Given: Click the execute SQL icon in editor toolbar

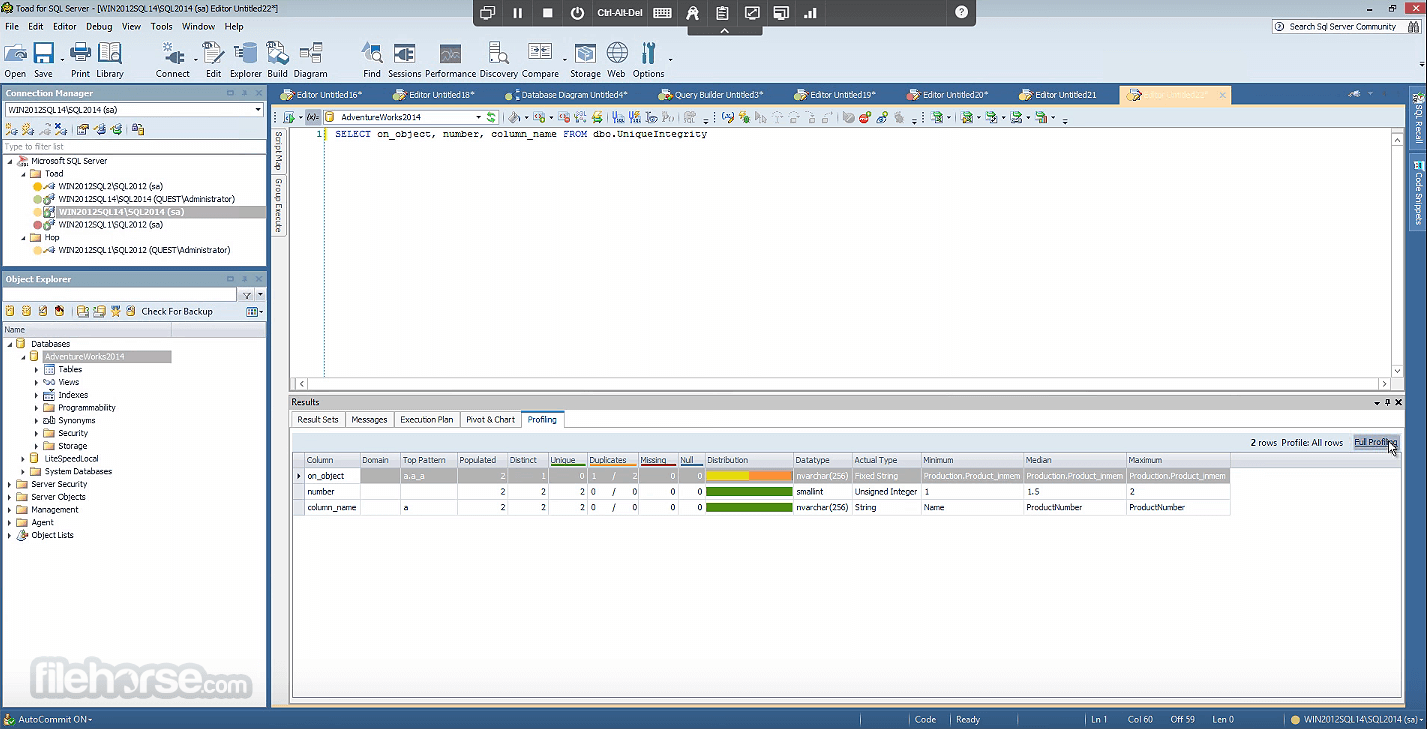Looking at the screenshot, I should pos(288,117).
